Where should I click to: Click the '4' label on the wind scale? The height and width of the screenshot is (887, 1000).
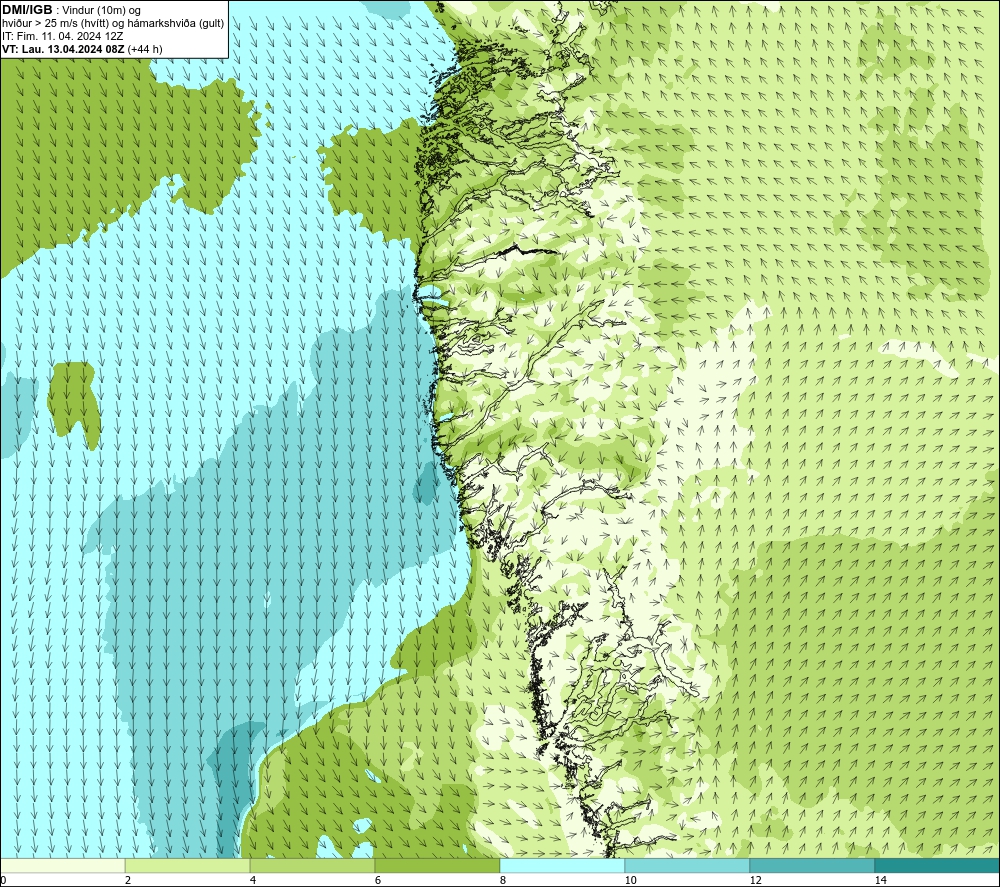point(253,880)
